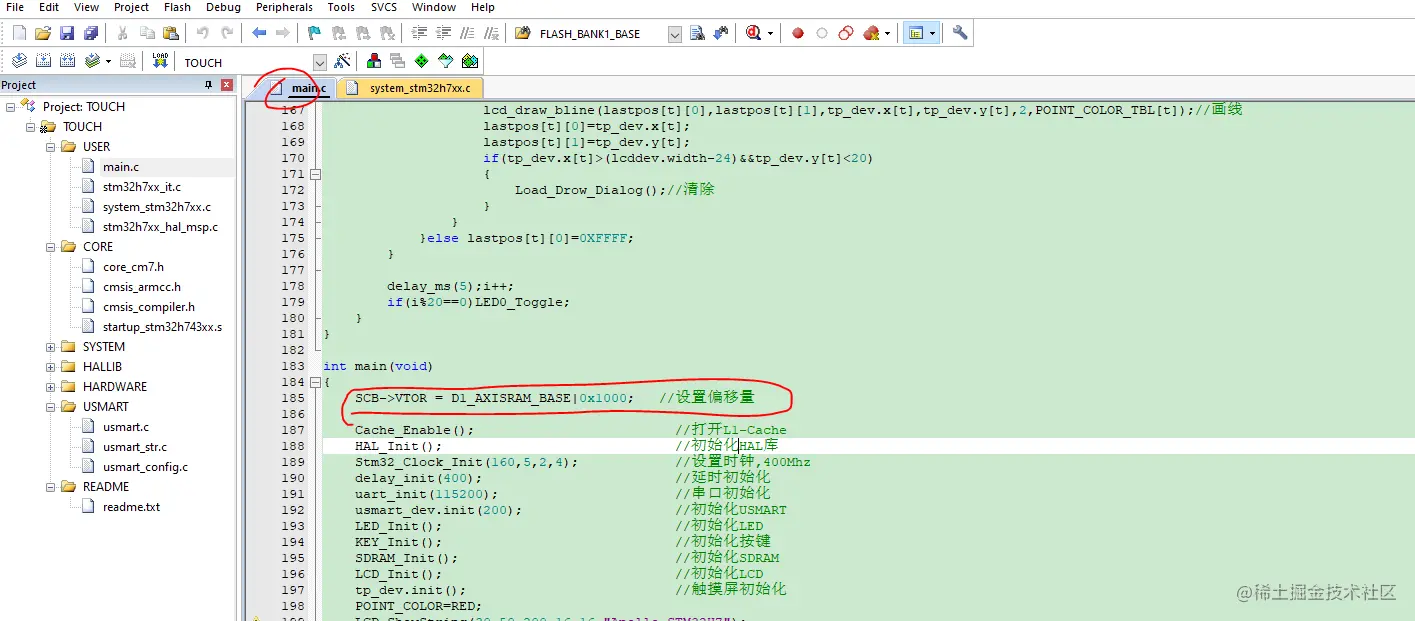Open the TOUCH target selection dropdown
Viewport: 1415px width, 621px height.
[x=320, y=62]
